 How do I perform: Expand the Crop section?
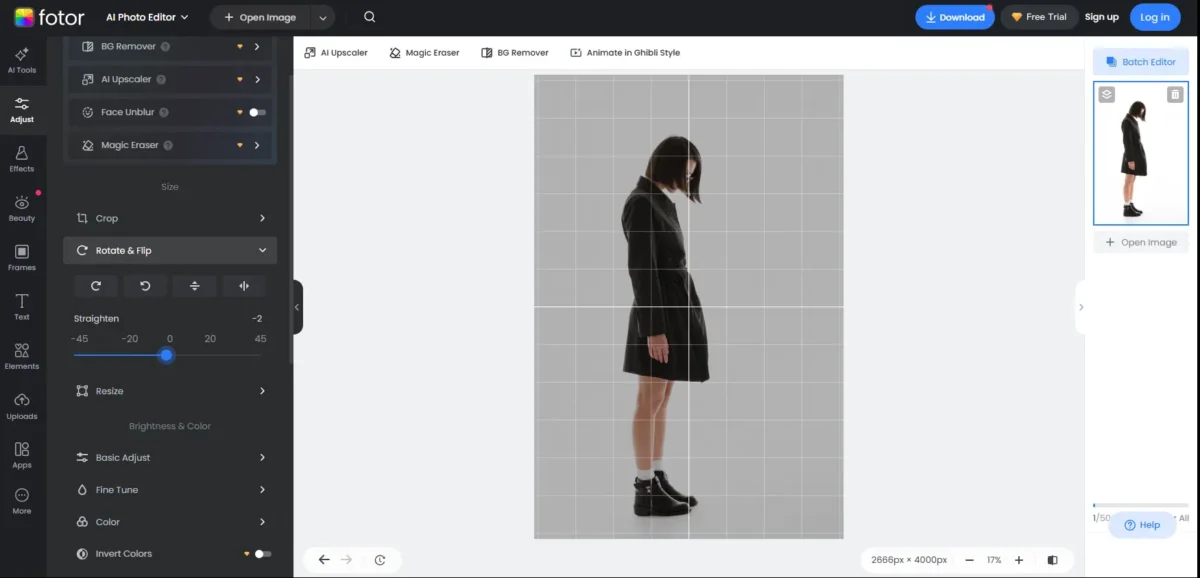pyautogui.click(x=170, y=218)
